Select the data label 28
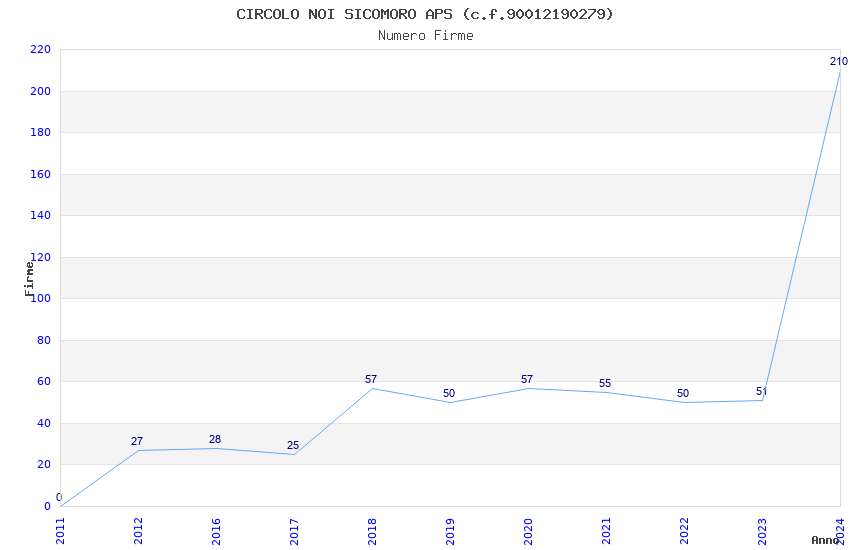The image size is (850, 550). [215, 439]
